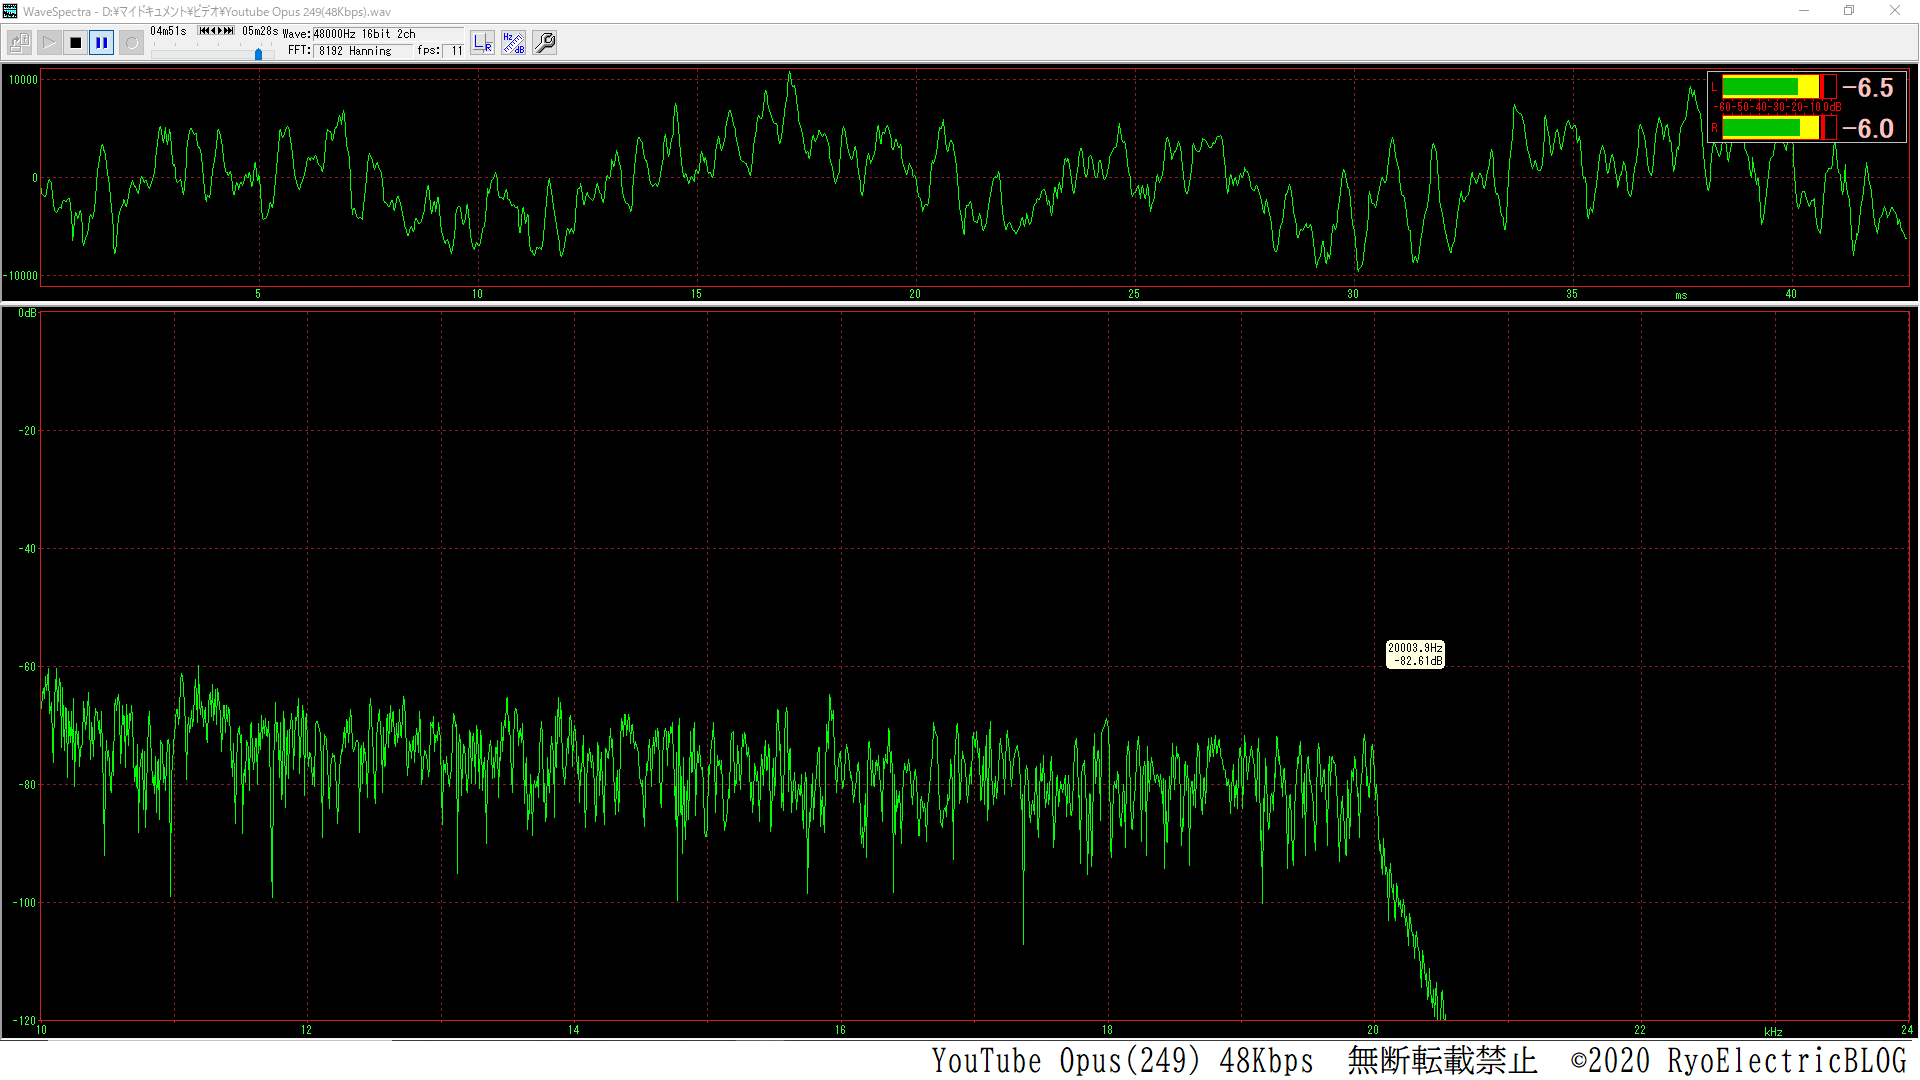Click the elapsed time 04m51s
Image resolution: width=1920 pixels, height=1080 pixels.
(x=168, y=31)
